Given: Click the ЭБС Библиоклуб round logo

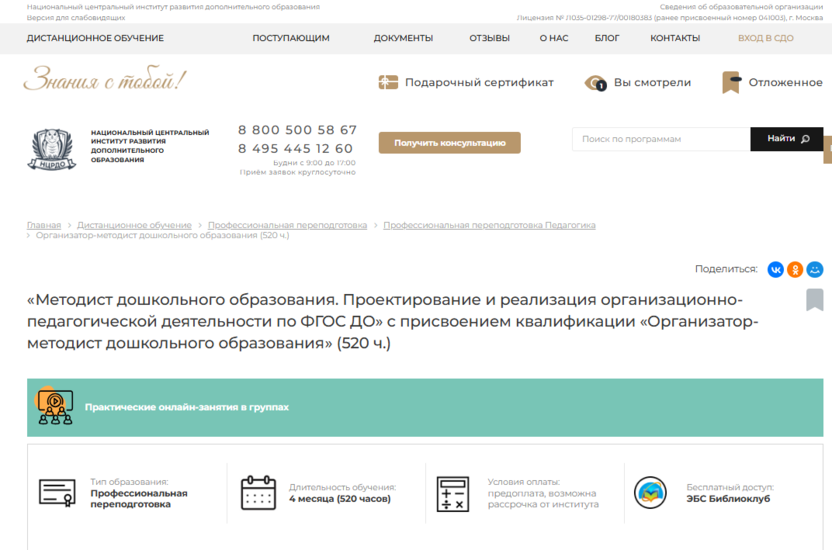Looking at the screenshot, I should point(650,493).
